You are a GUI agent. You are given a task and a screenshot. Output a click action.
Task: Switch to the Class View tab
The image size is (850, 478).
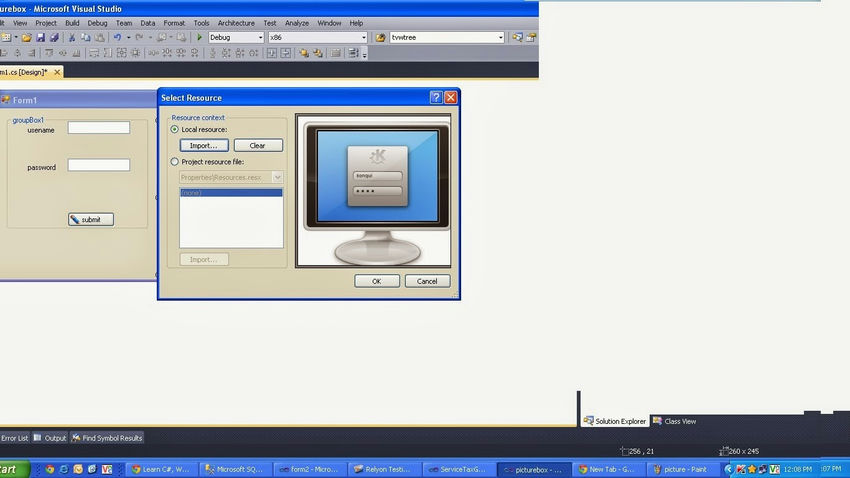[x=675, y=421]
